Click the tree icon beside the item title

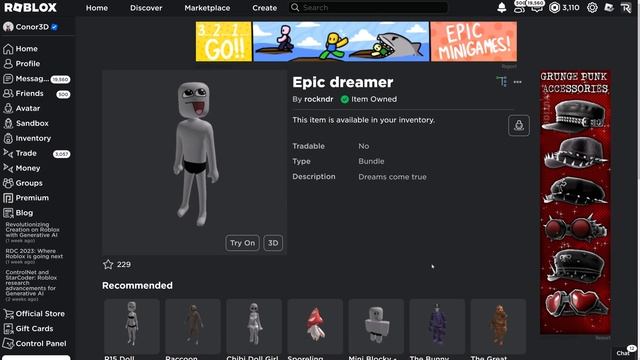click(x=502, y=82)
